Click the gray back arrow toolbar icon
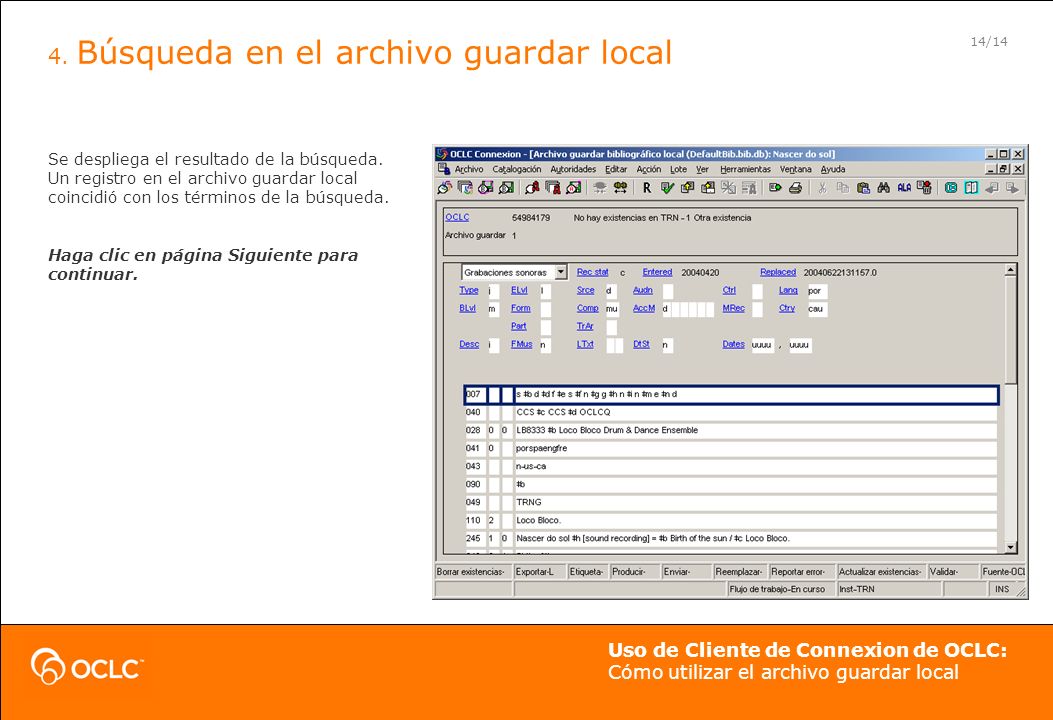Image resolution: width=1053 pixels, height=720 pixels. (992, 188)
